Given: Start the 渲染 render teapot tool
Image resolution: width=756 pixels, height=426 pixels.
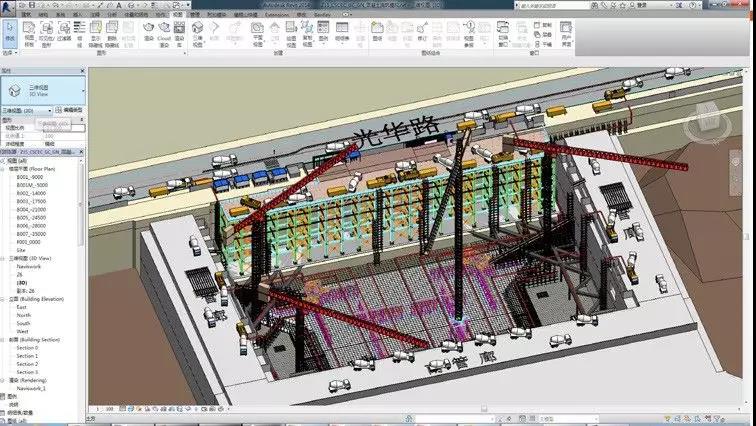Looking at the screenshot, I should click(148, 32).
